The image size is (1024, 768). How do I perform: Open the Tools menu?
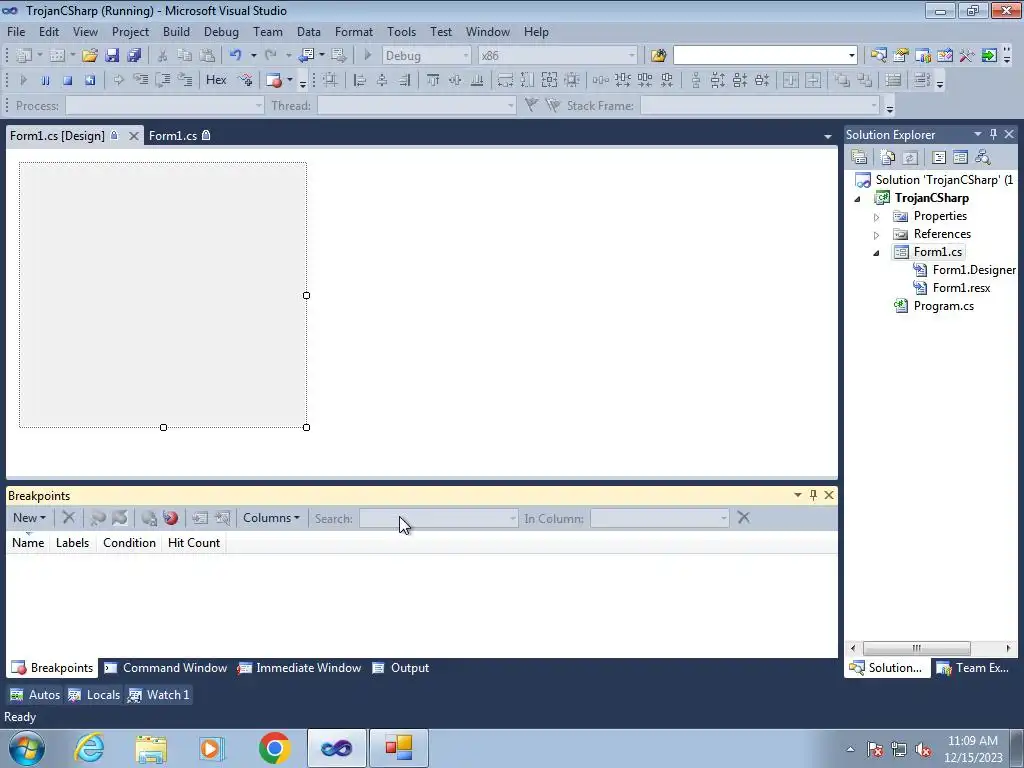401,31
